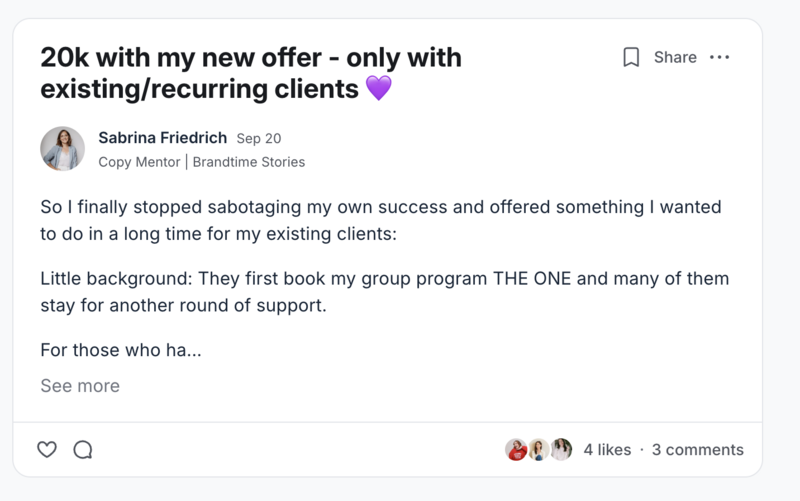
Task: Open the three-dot more options menu
Action: click(x=719, y=57)
